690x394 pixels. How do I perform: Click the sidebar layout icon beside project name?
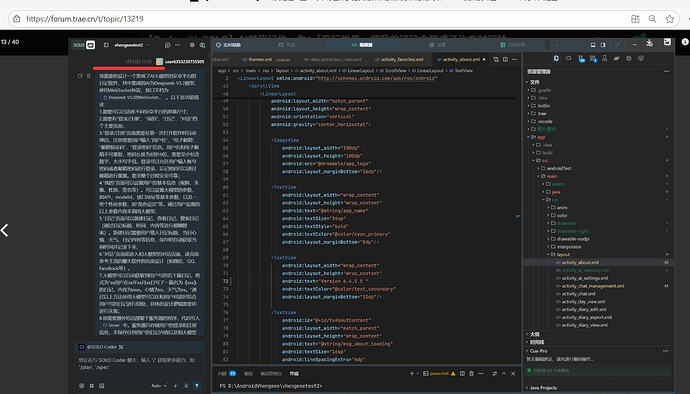106,45
